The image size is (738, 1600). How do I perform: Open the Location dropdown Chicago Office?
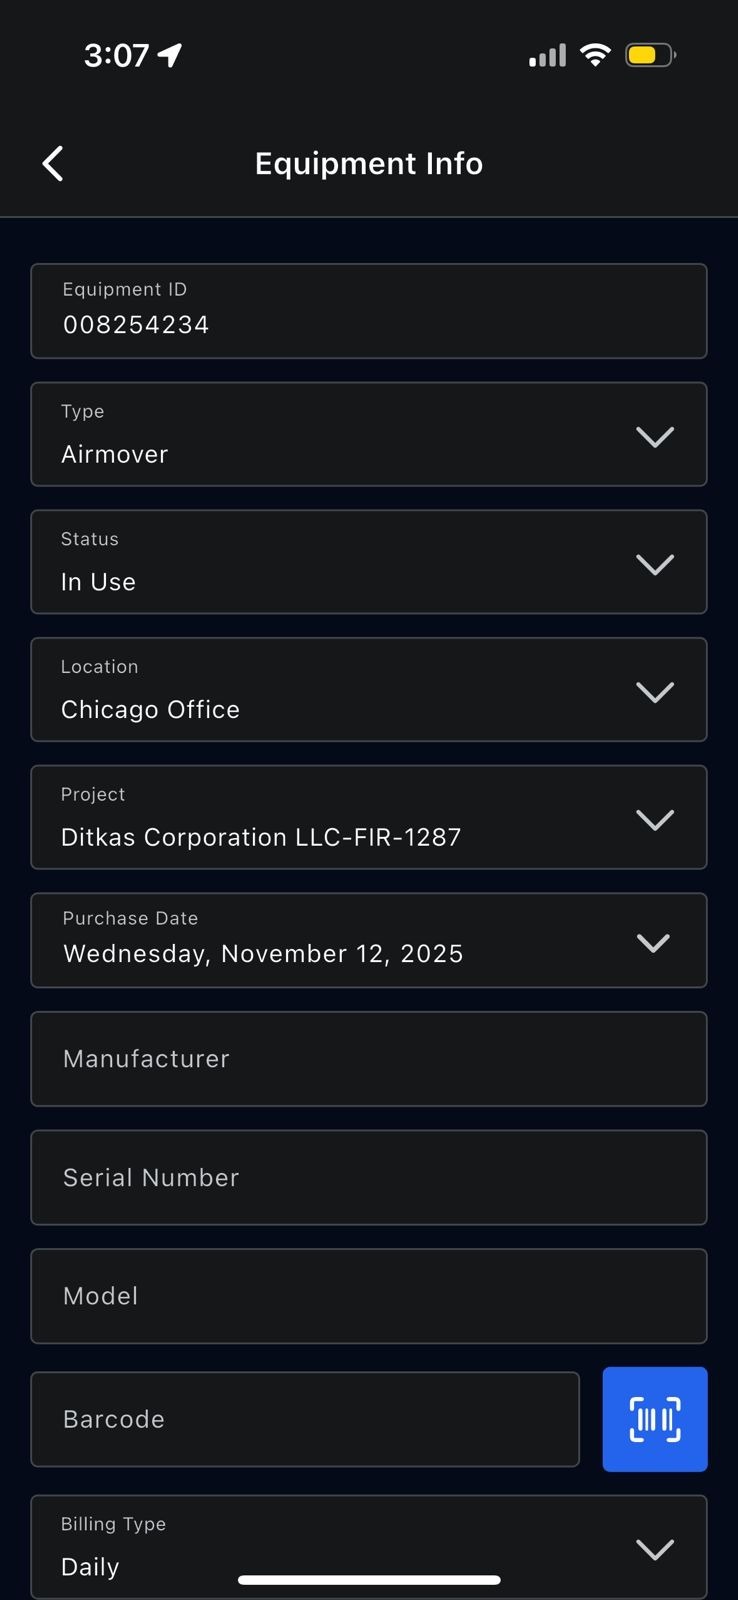[x=368, y=690]
